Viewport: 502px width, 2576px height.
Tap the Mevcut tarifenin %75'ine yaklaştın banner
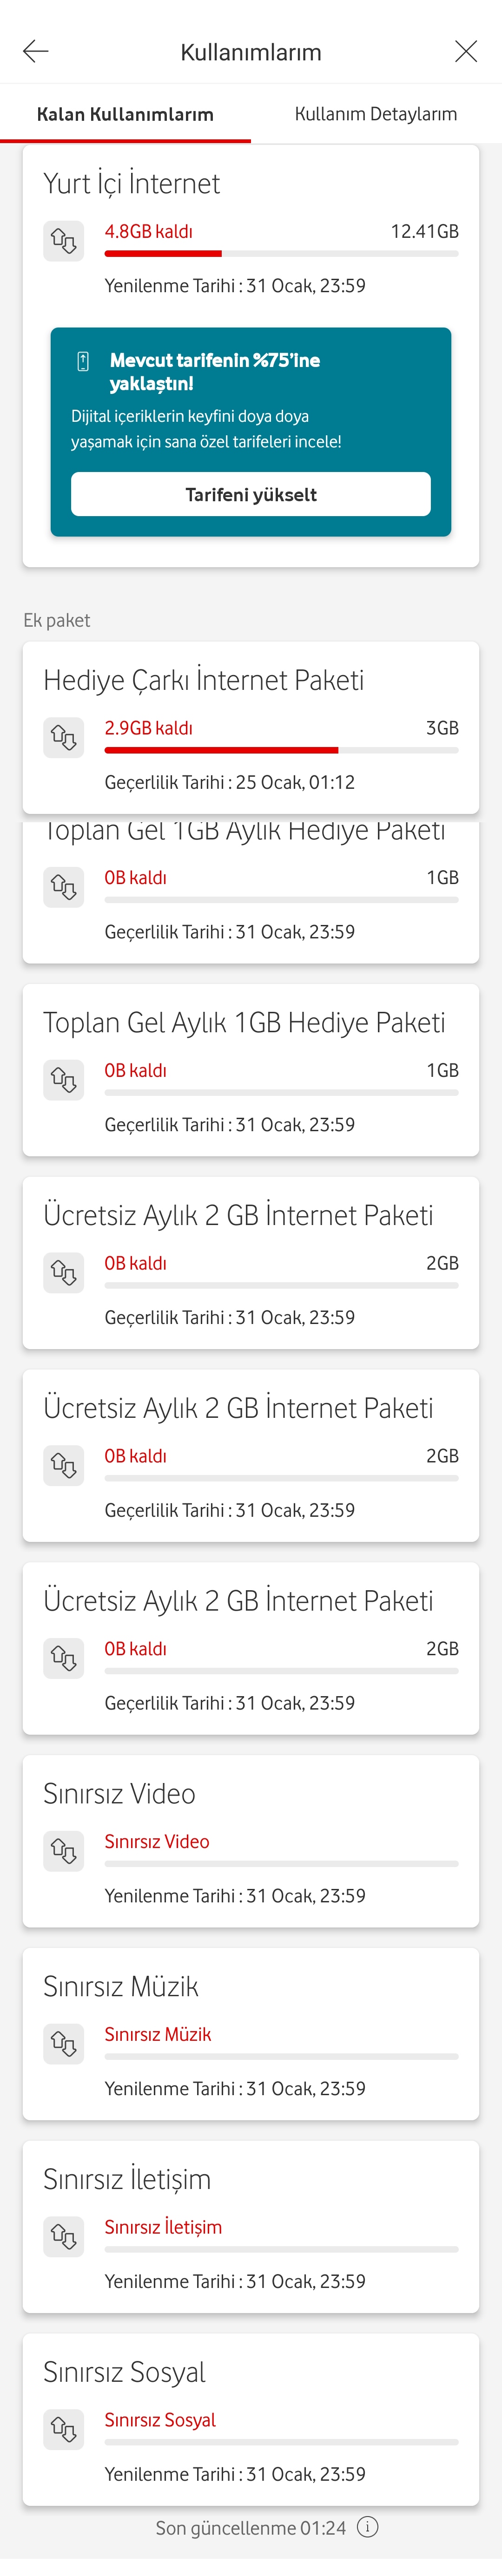(x=251, y=432)
